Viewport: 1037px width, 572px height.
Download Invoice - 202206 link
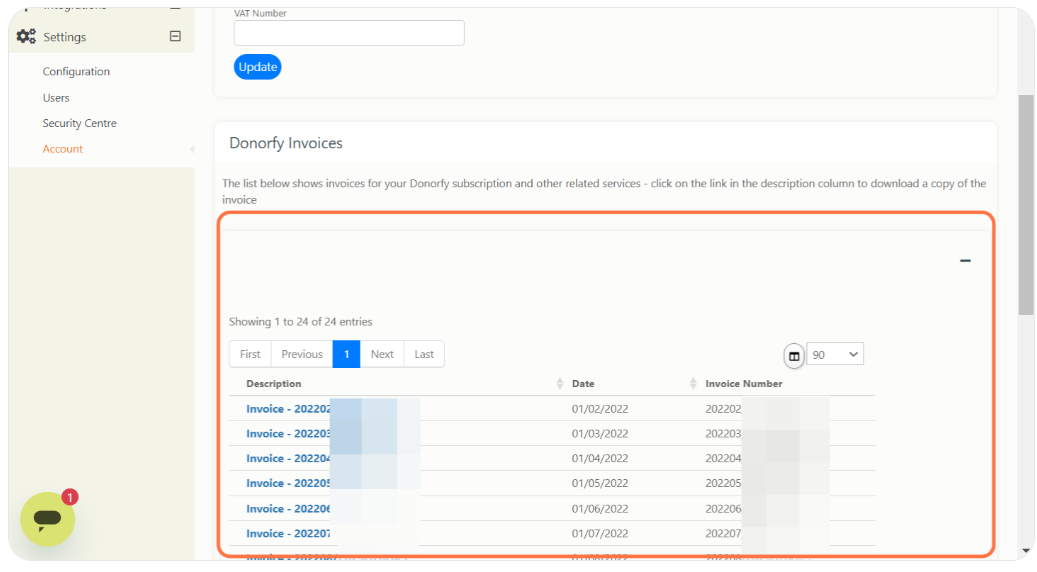(x=288, y=509)
